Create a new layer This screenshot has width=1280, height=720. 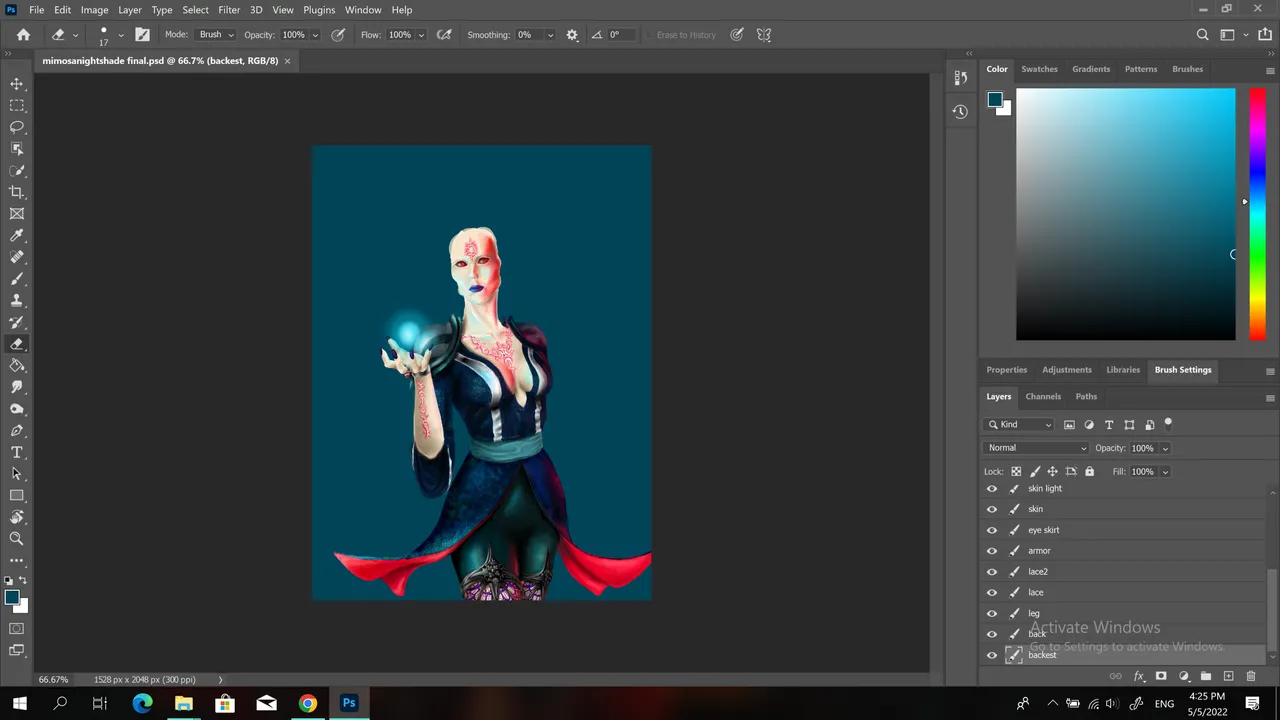click(x=1228, y=676)
